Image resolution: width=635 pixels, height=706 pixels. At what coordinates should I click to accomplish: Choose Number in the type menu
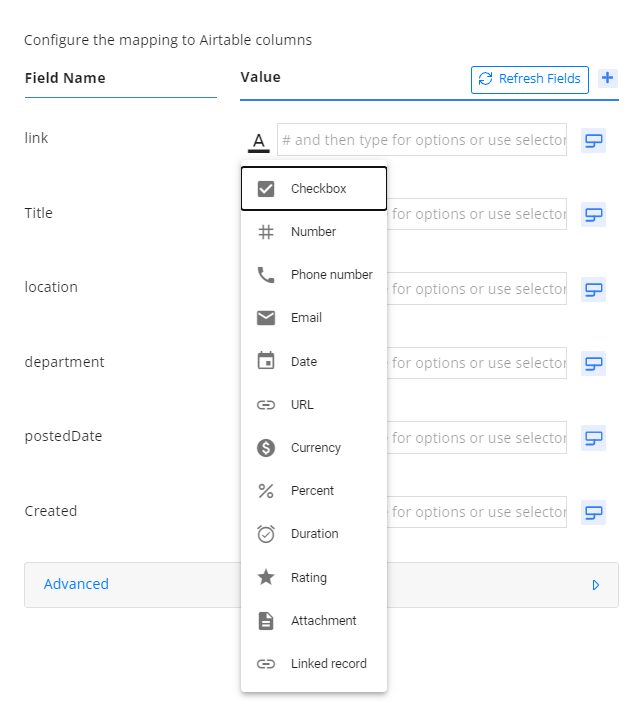(314, 232)
